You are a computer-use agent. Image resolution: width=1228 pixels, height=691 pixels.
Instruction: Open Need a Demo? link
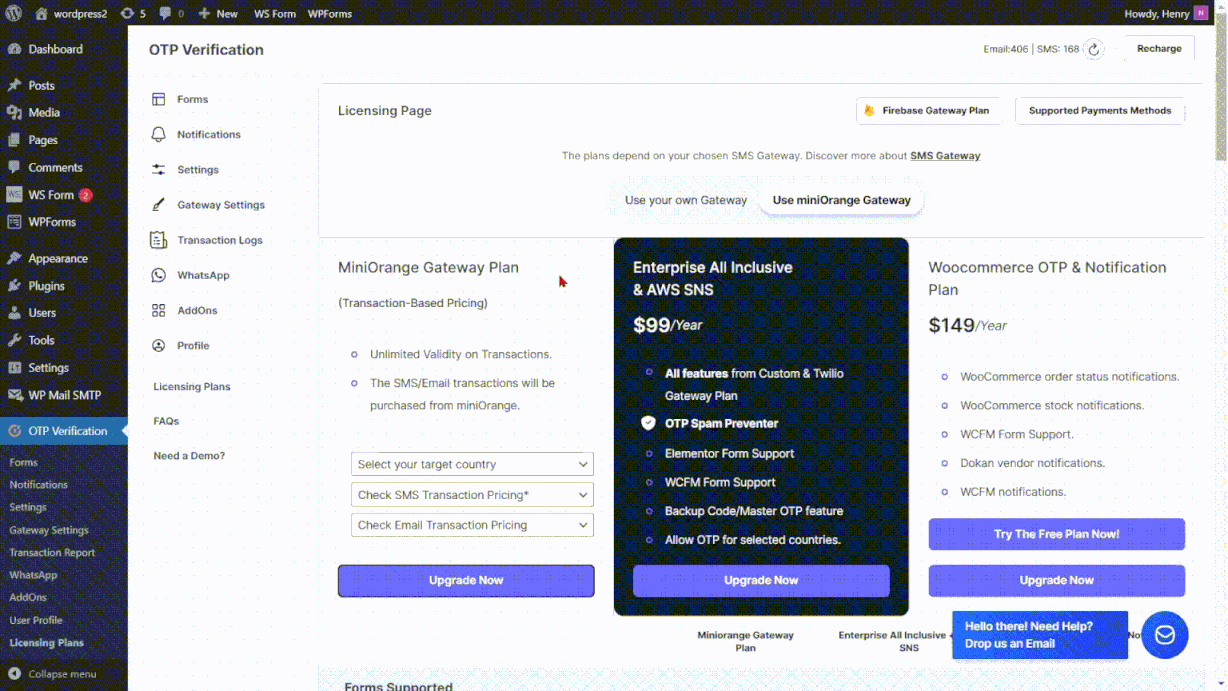189,456
